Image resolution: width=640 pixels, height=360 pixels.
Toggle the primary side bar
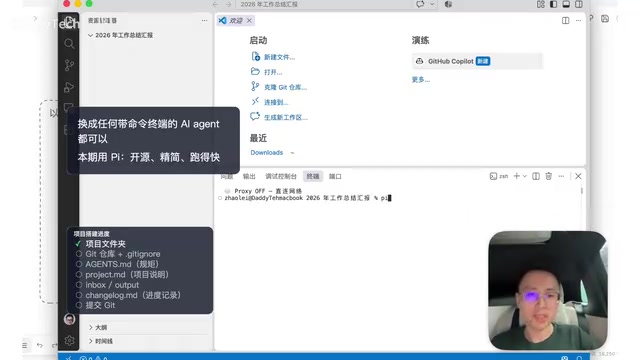click(553, 4)
